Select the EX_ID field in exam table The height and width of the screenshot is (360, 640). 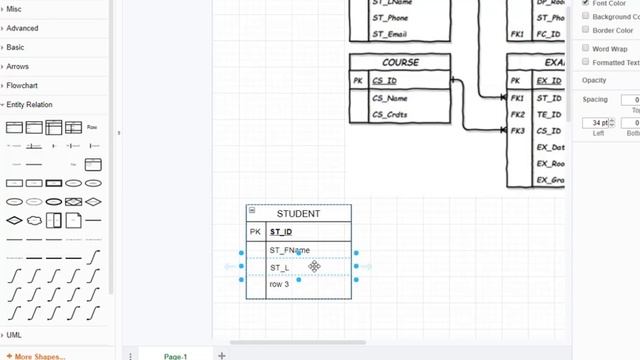[549, 81]
